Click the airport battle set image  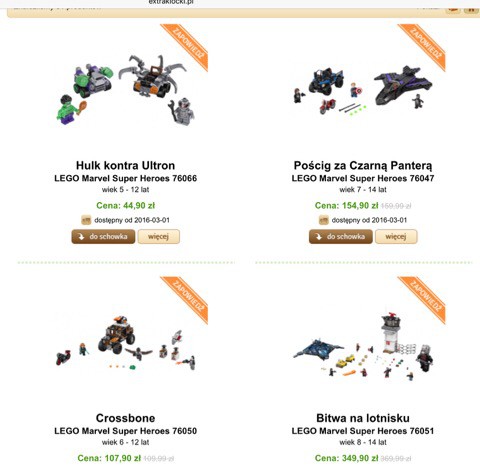point(363,347)
